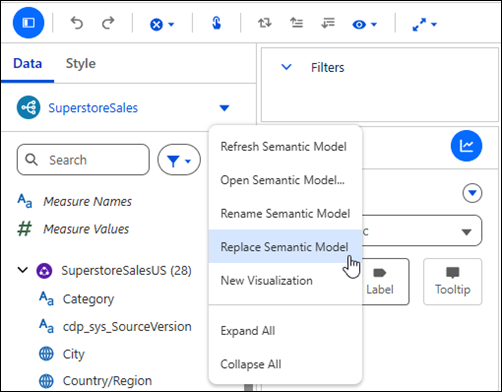Choose Collapse All
The width and height of the screenshot is (502, 392).
click(285, 364)
